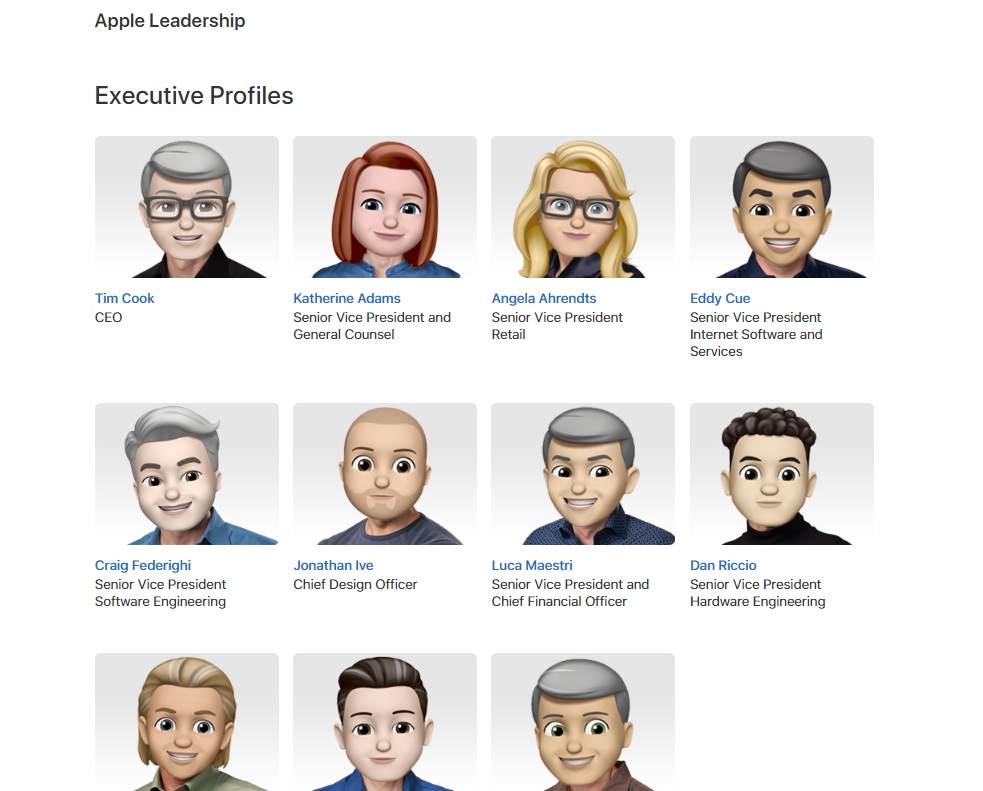Open Tim Cook's Memoji portrait
Viewport: 983px width, 791px height.
[x=187, y=207]
